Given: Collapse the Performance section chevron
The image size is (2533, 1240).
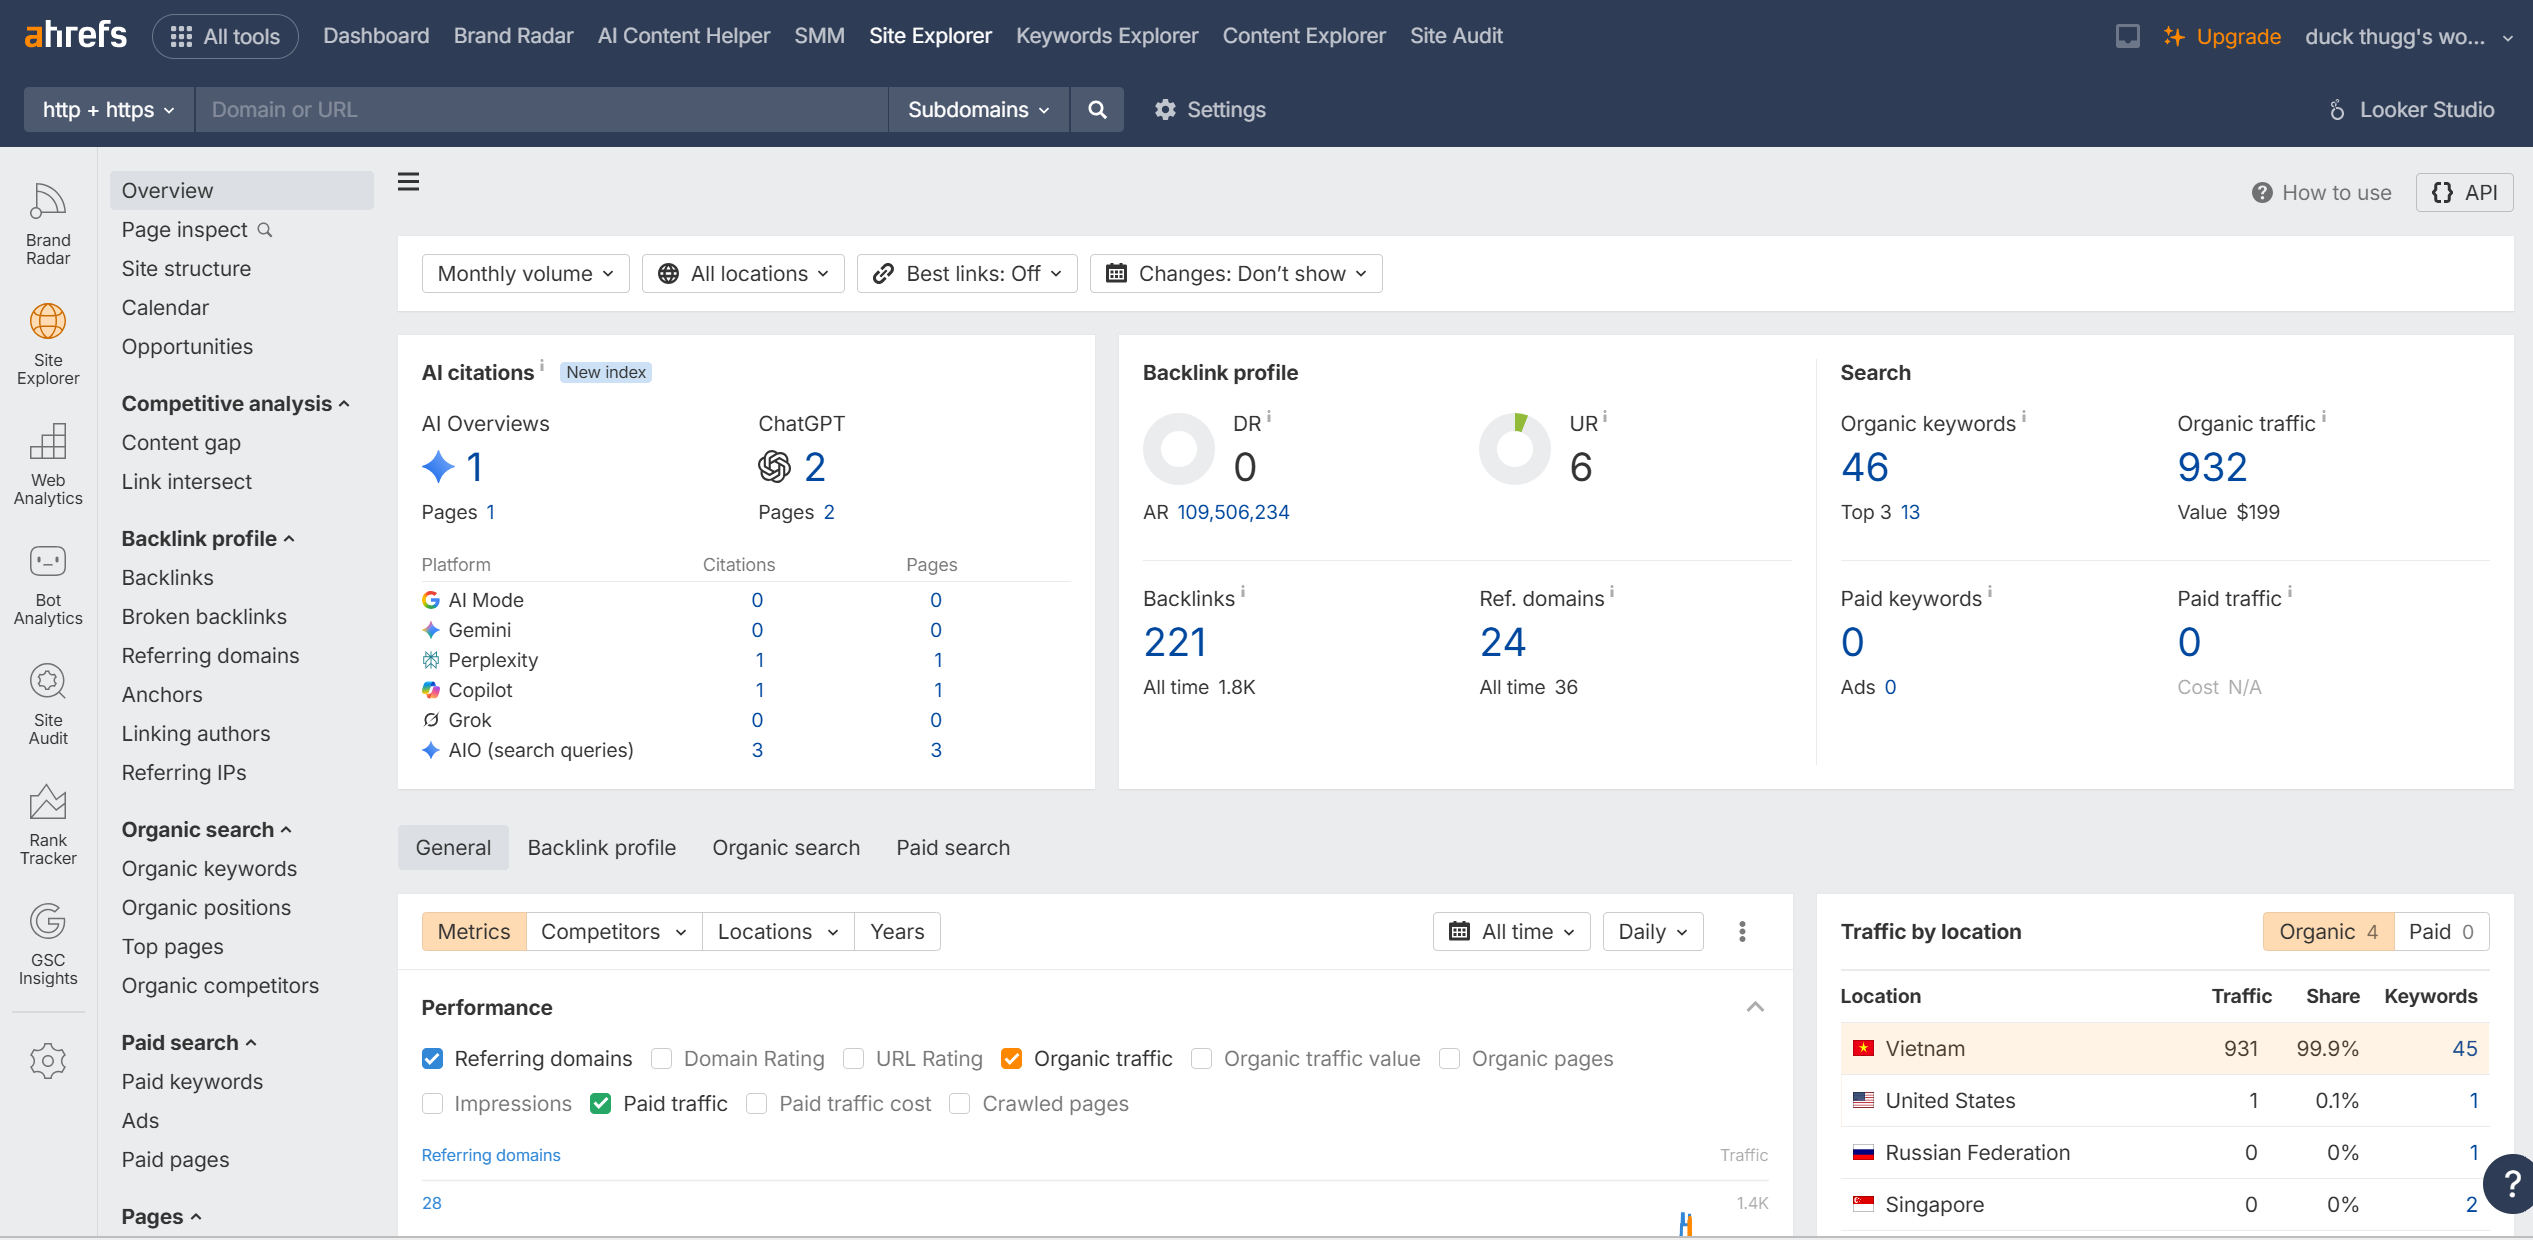Looking at the screenshot, I should (x=1755, y=1007).
